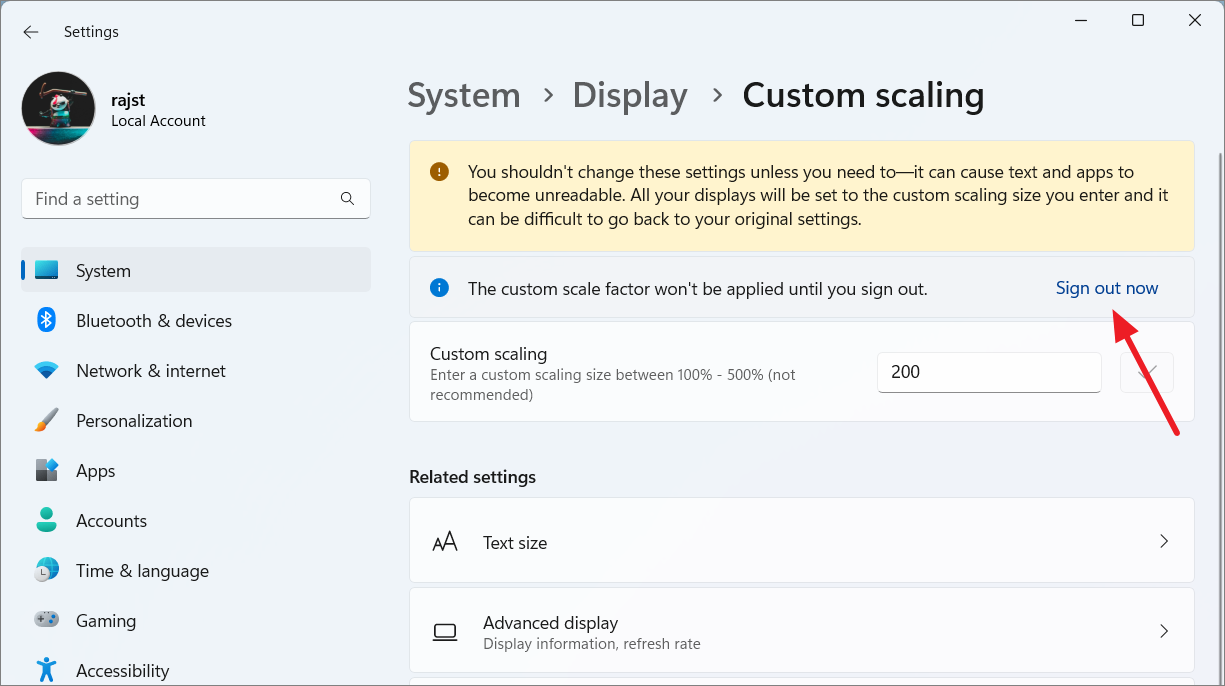Open Advanced display via its chevron
This screenshot has width=1225, height=686.
pyautogui.click(x=1163, y=631)
